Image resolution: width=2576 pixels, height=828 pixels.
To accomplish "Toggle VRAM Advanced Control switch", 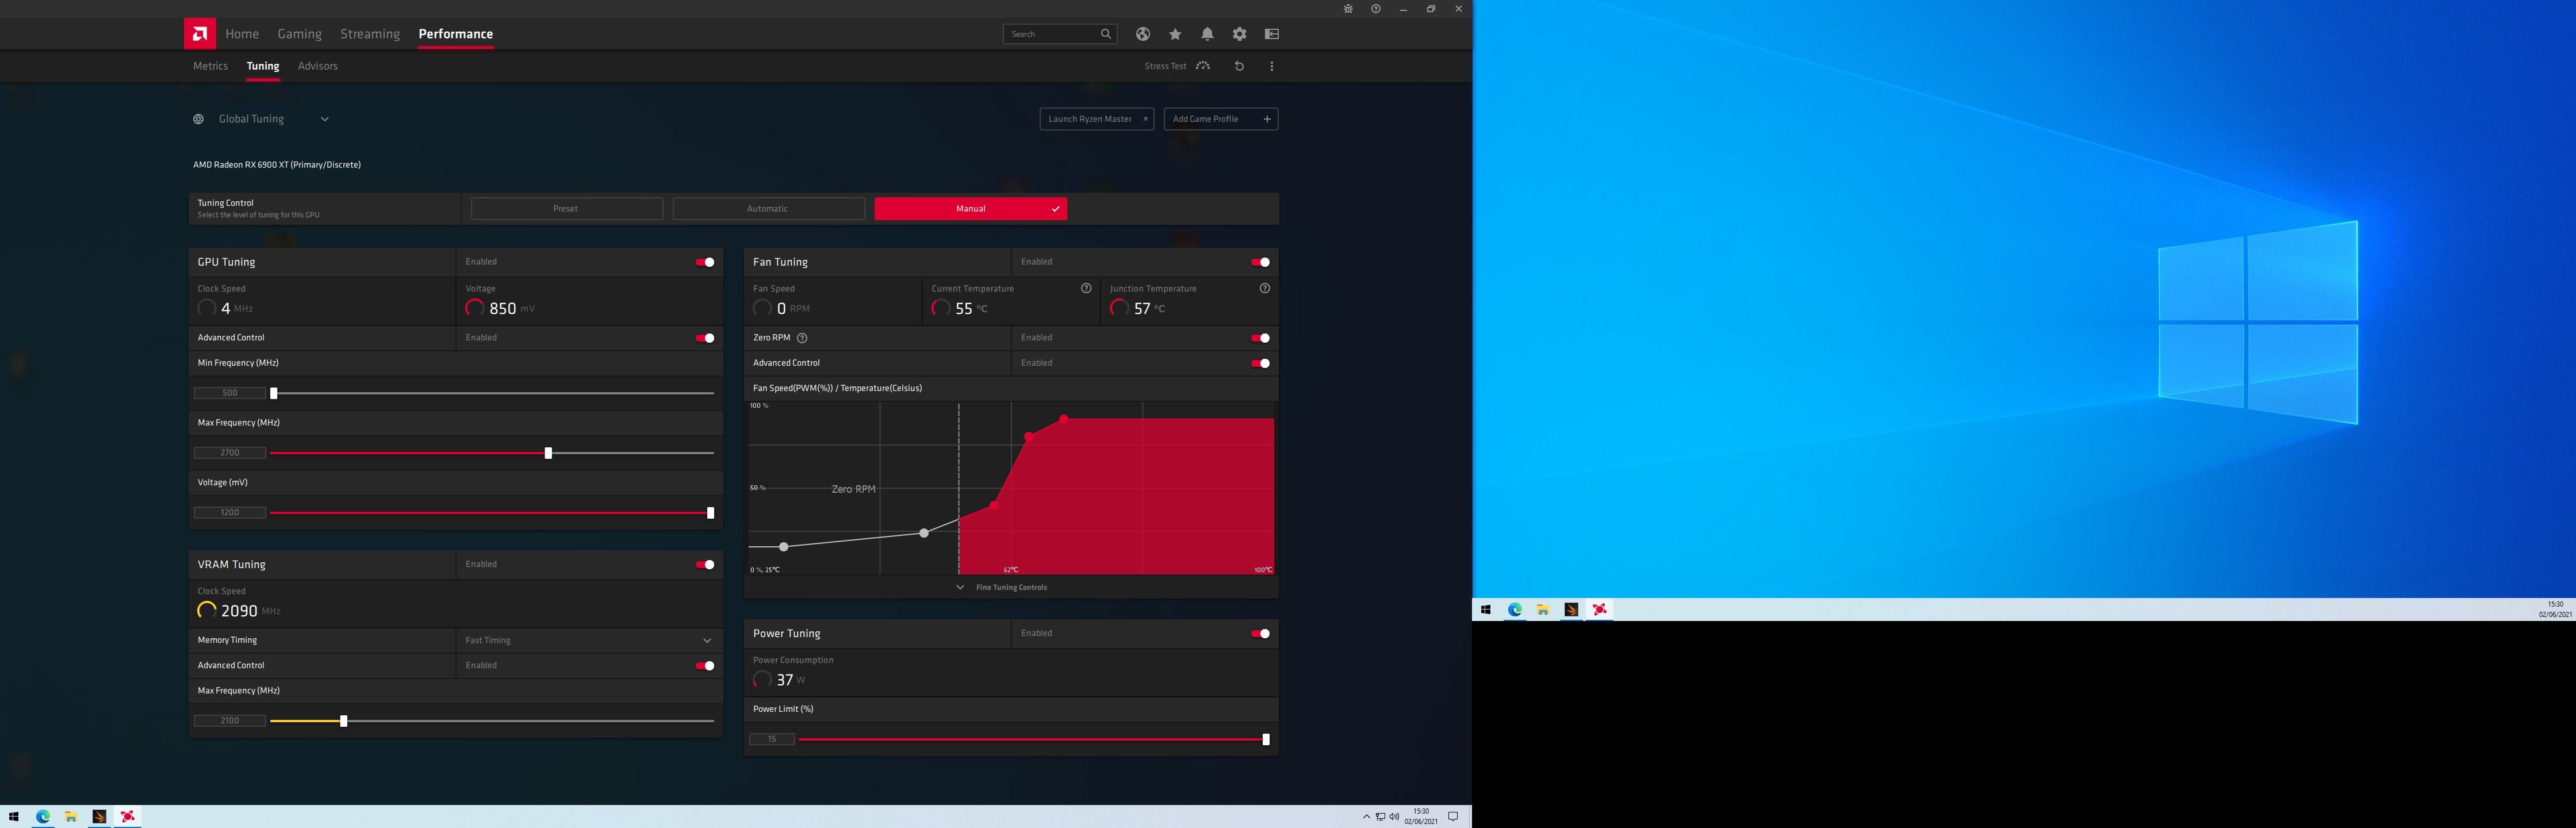I will pos(705,666).
